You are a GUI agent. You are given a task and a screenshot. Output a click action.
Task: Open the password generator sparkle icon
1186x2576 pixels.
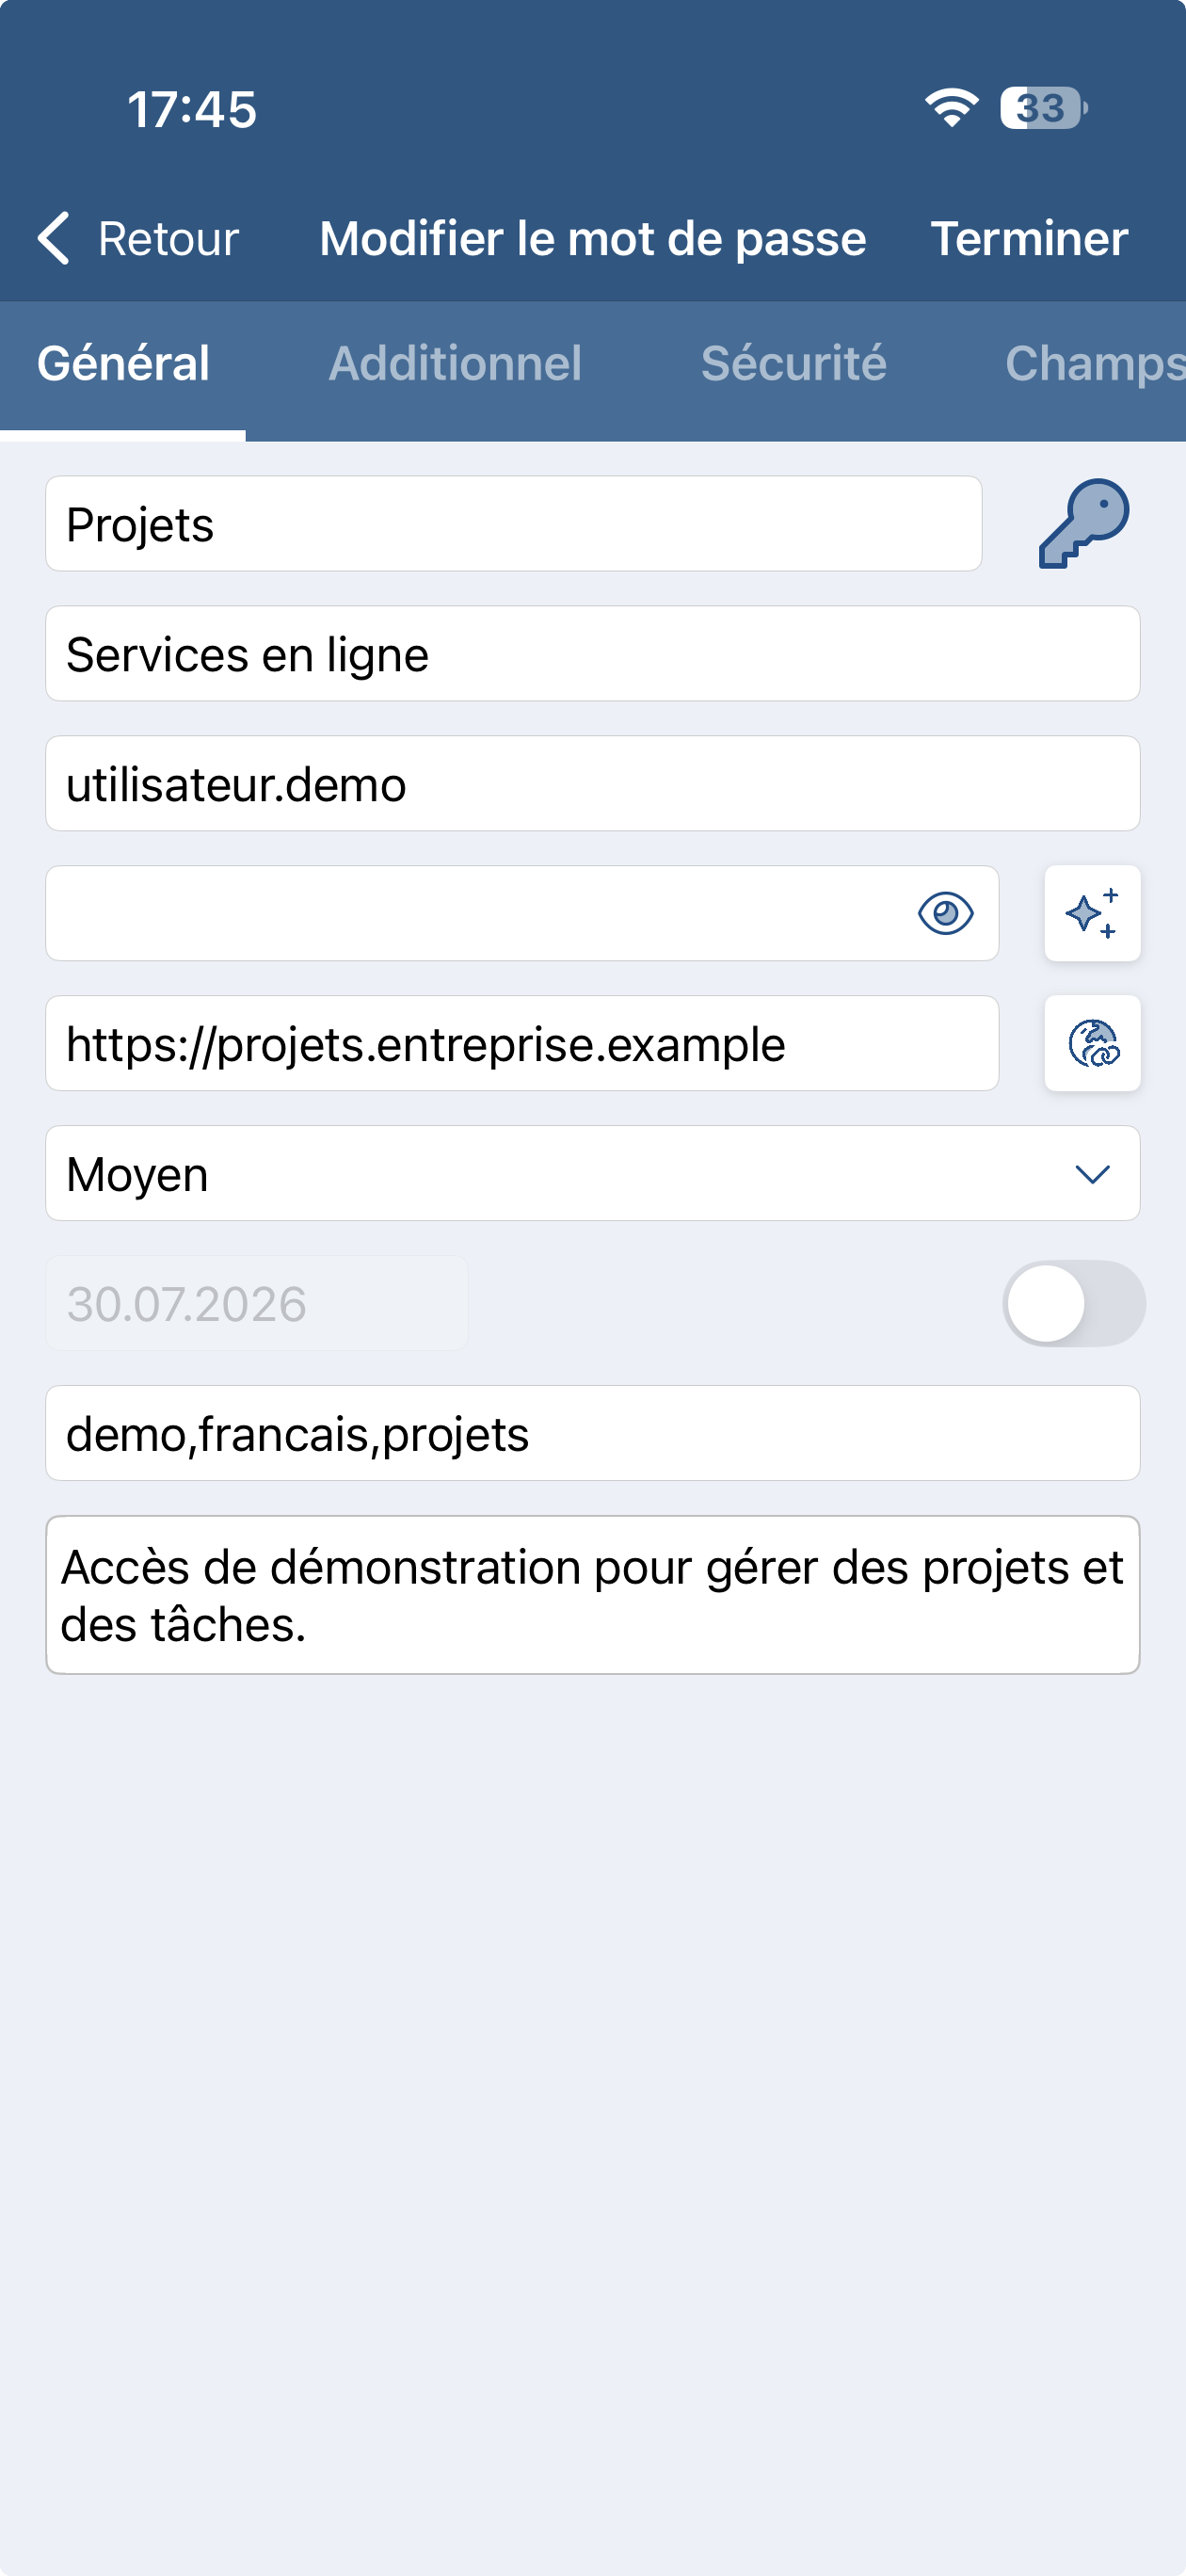tap(1092, 913)
